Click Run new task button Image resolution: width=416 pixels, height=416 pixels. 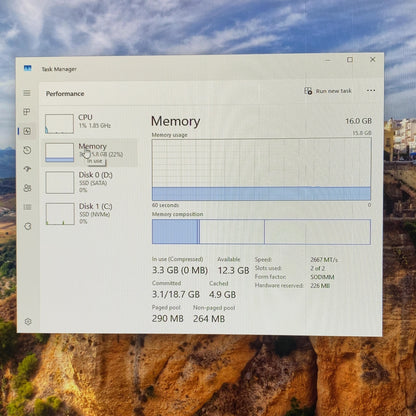[x=328, y=91]
